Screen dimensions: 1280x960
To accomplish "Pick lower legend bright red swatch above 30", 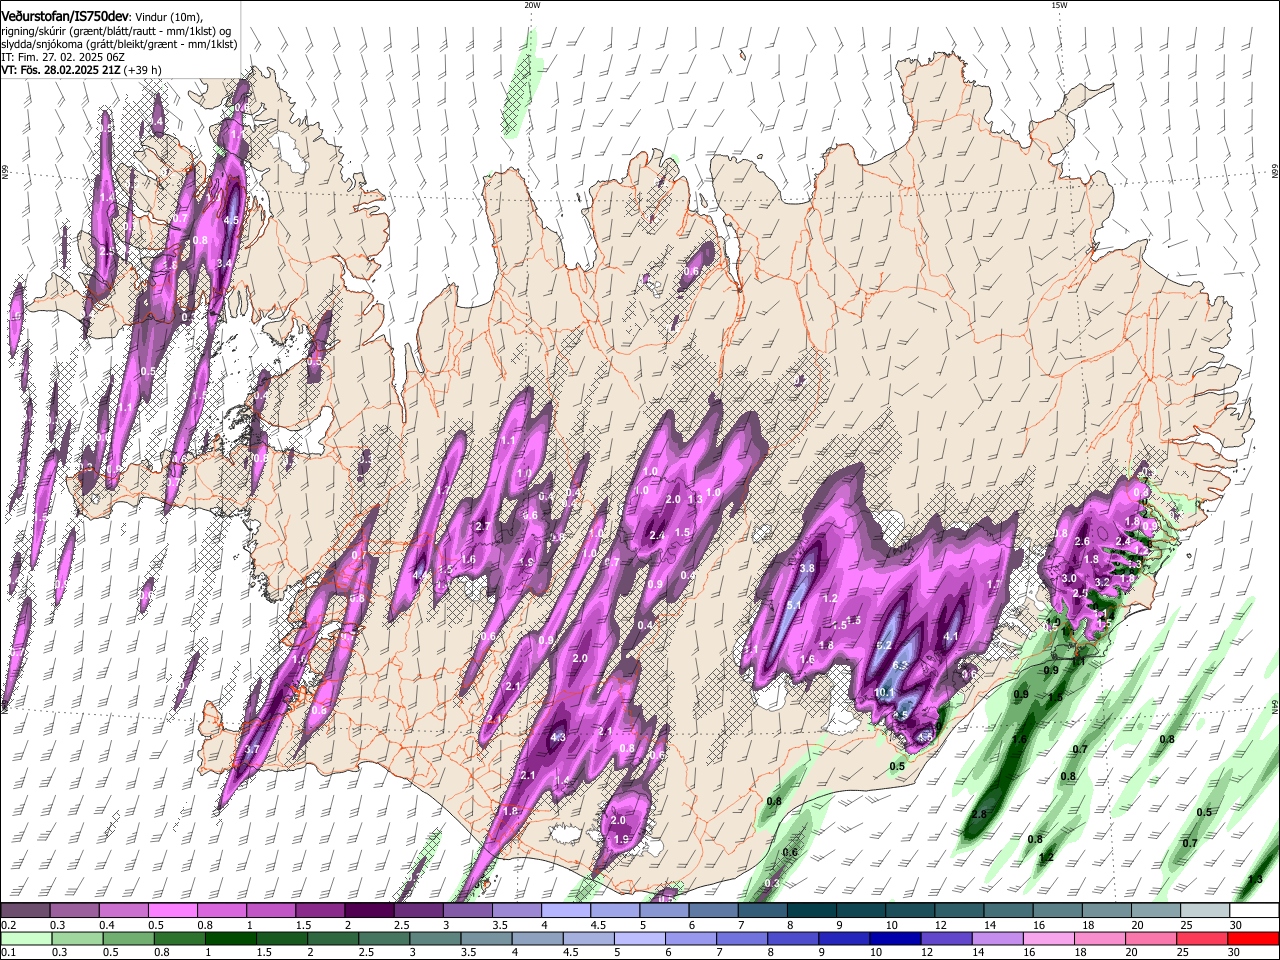I will click(x=1254, y=938).
